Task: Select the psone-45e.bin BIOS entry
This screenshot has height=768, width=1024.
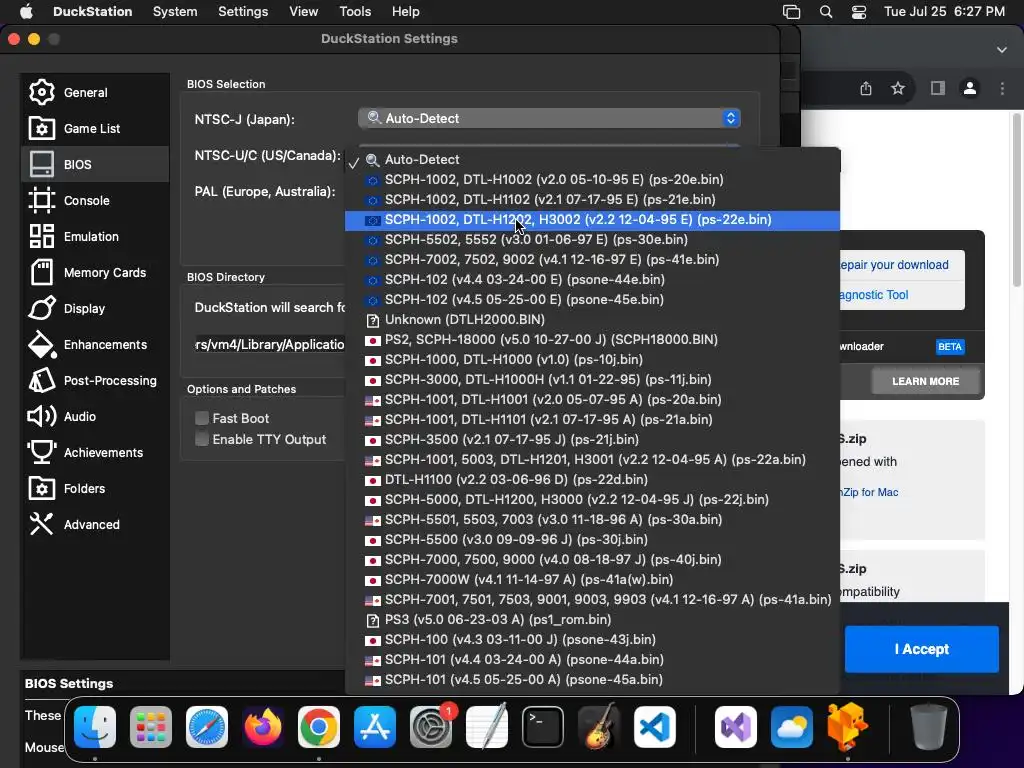Action: 592,300
